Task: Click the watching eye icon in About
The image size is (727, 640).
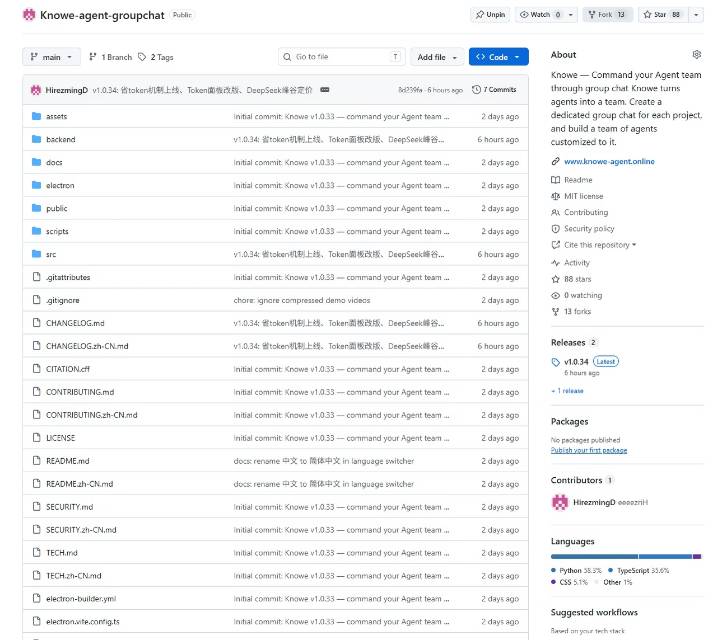Action: 555,295
